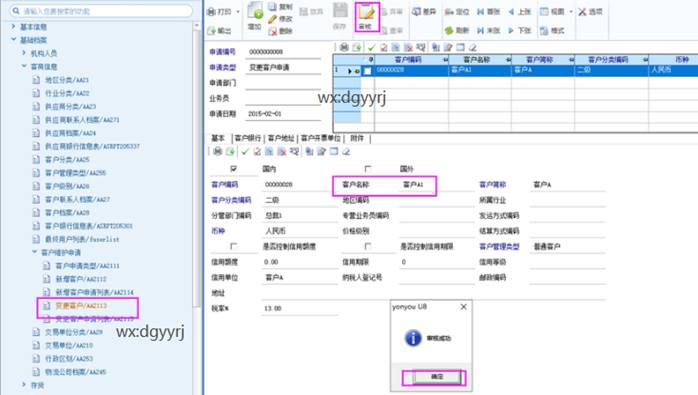
Task: Collapse the 基础档案 tree node
Action: (13, 40)
